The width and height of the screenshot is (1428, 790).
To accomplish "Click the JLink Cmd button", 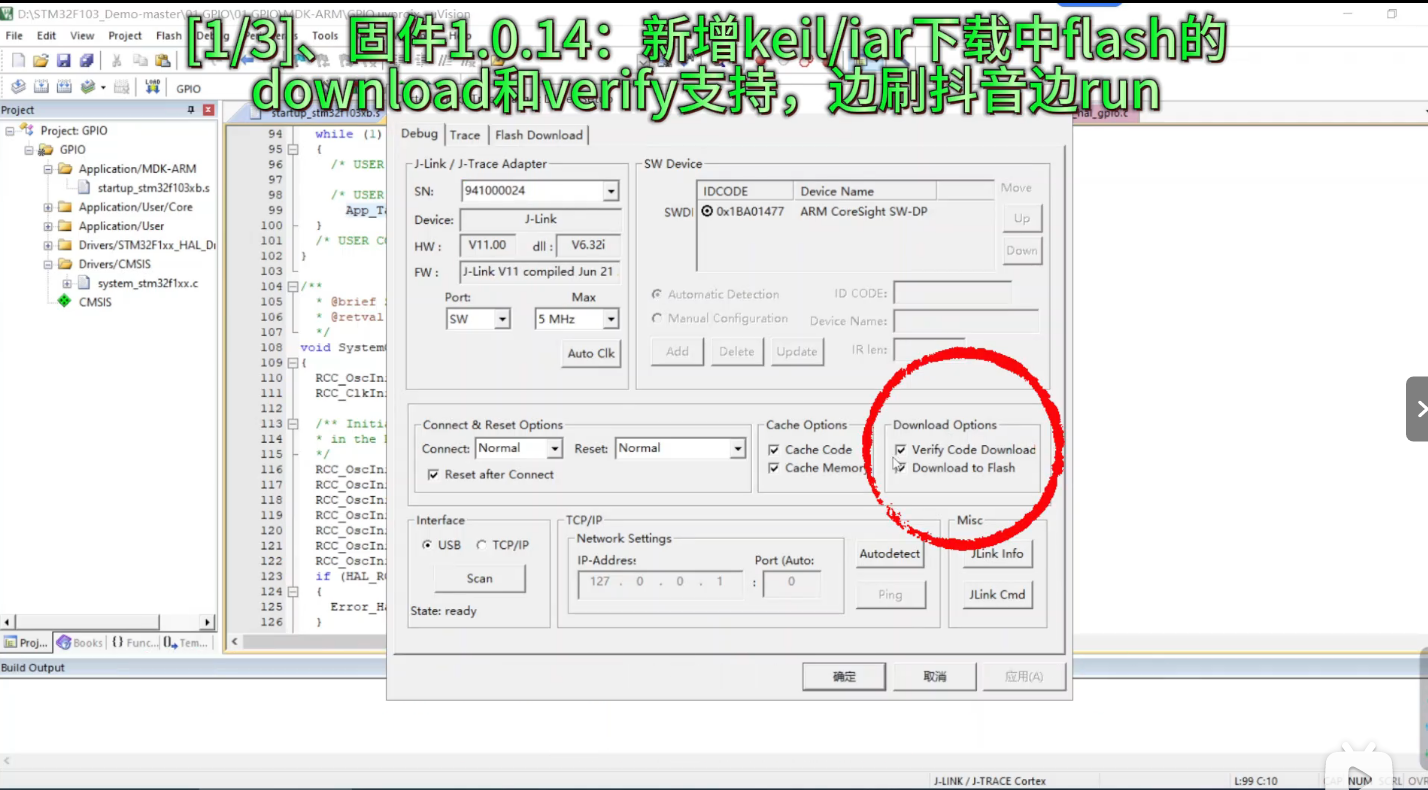I will pos(997,595).
